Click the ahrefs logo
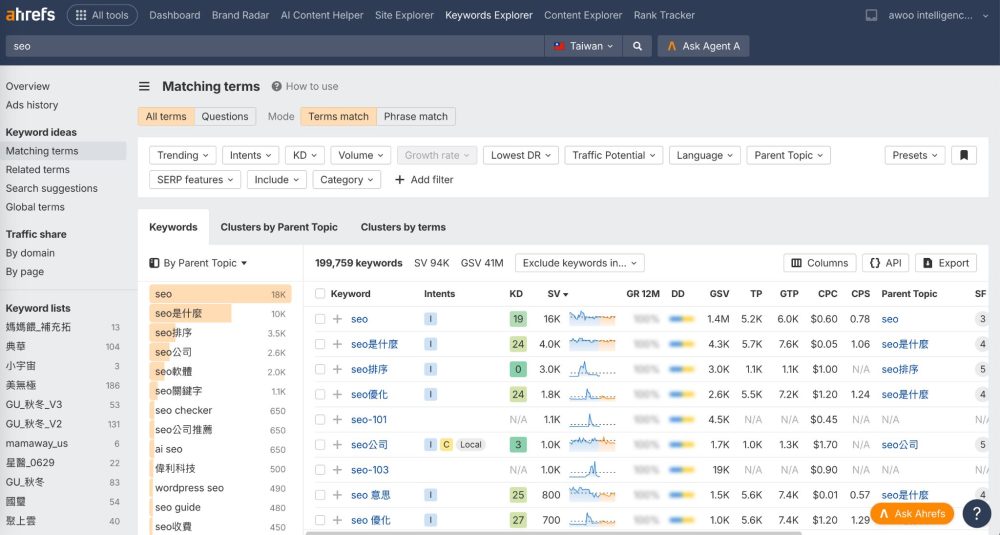1000x535 pixels. tap(30, 15)
